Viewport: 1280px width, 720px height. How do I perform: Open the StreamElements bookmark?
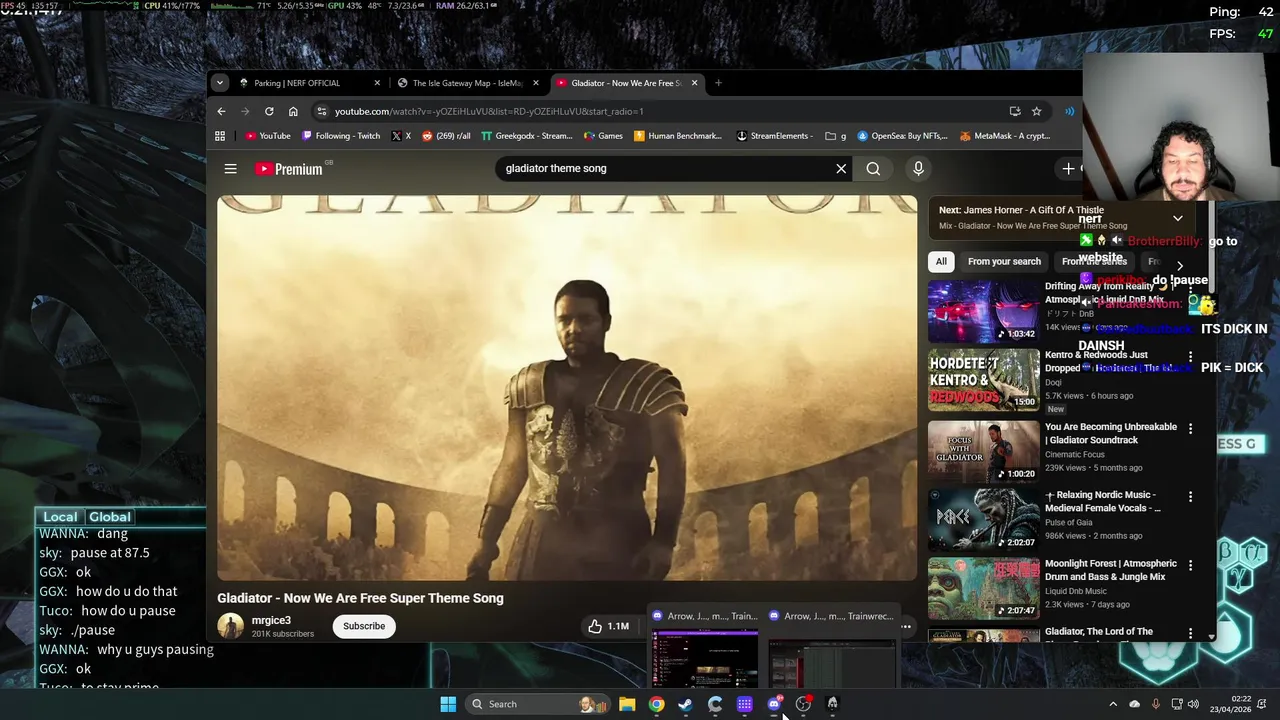[x=773, y=136]
